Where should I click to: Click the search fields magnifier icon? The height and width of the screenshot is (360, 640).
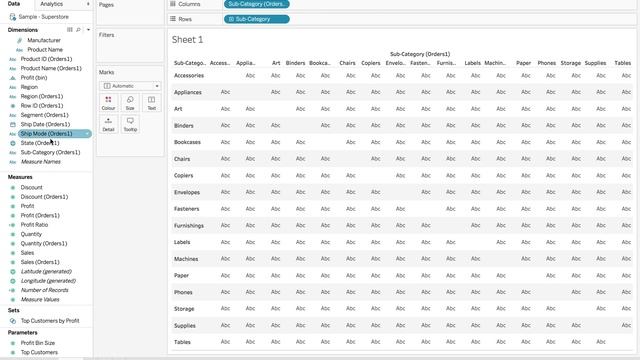[78, 30]
